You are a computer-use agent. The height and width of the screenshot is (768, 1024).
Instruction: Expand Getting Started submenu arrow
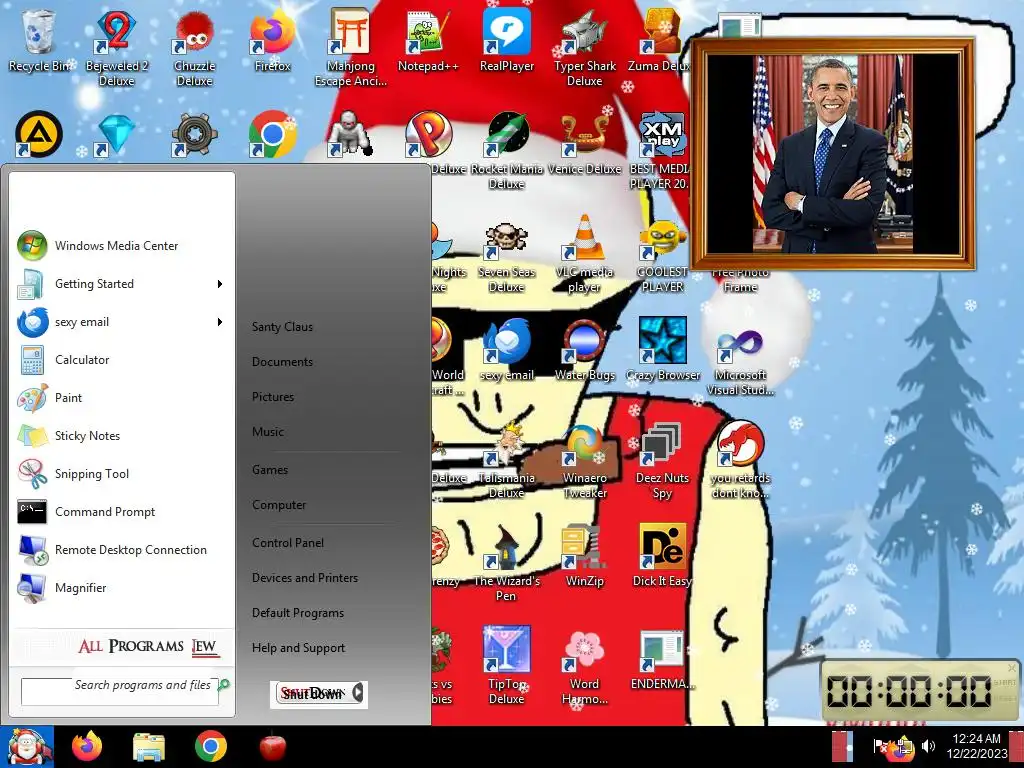click(220, 284)
